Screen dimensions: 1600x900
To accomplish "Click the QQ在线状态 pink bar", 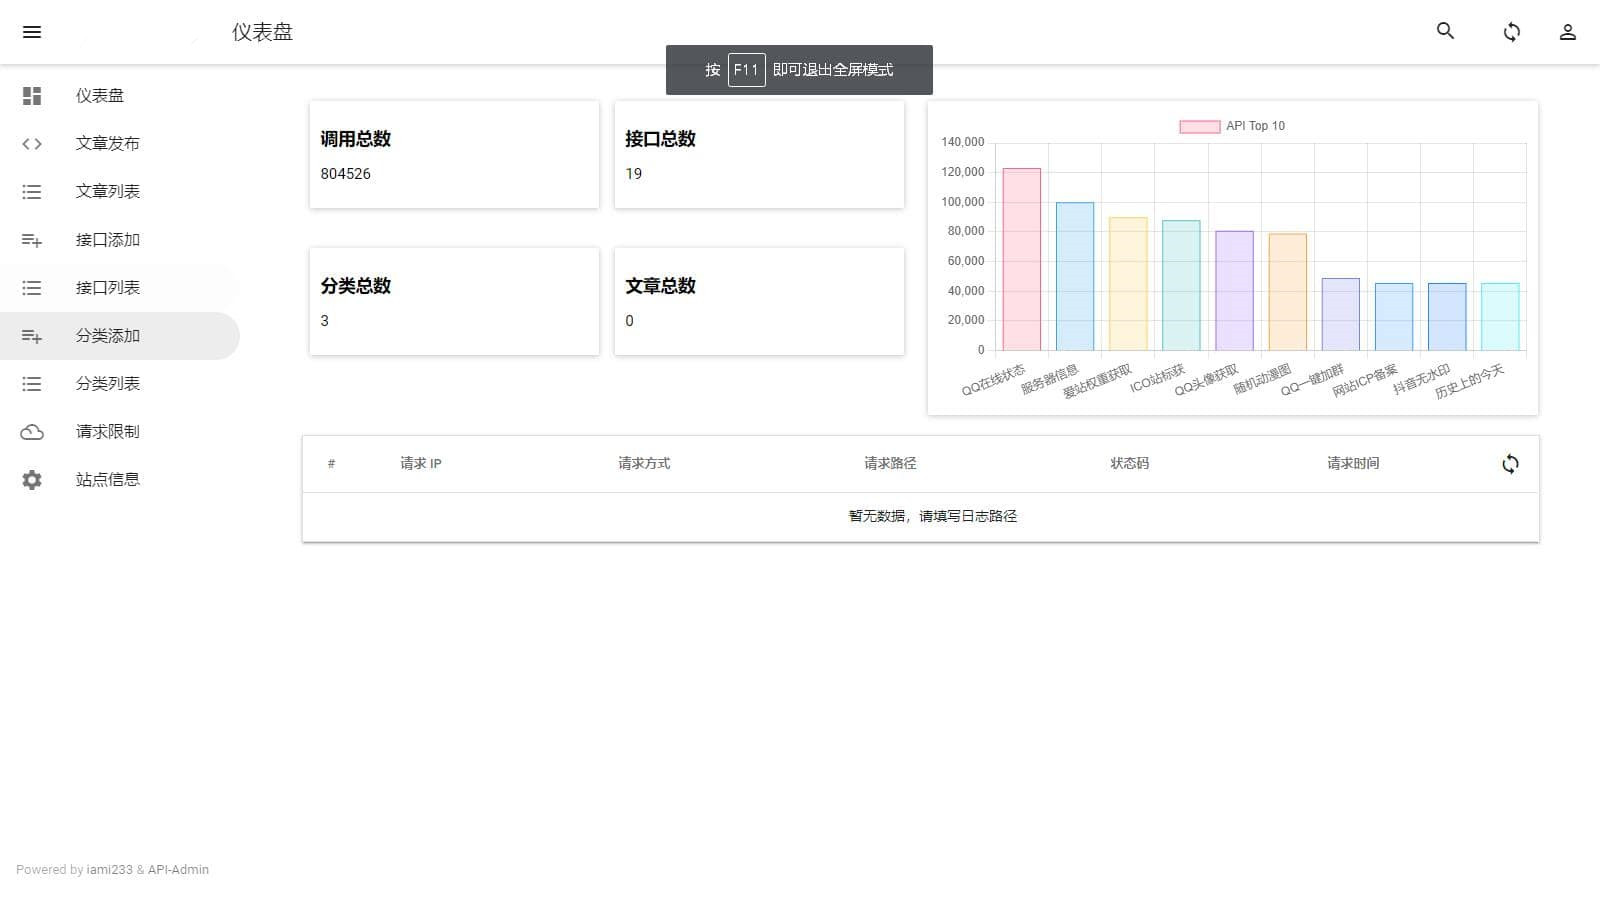I will point(1021,259).
